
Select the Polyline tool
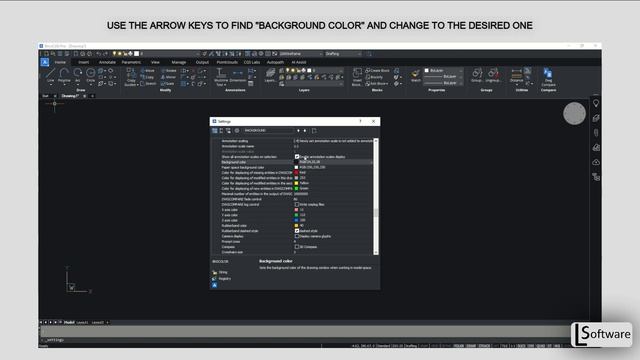(x=64, y=75)
